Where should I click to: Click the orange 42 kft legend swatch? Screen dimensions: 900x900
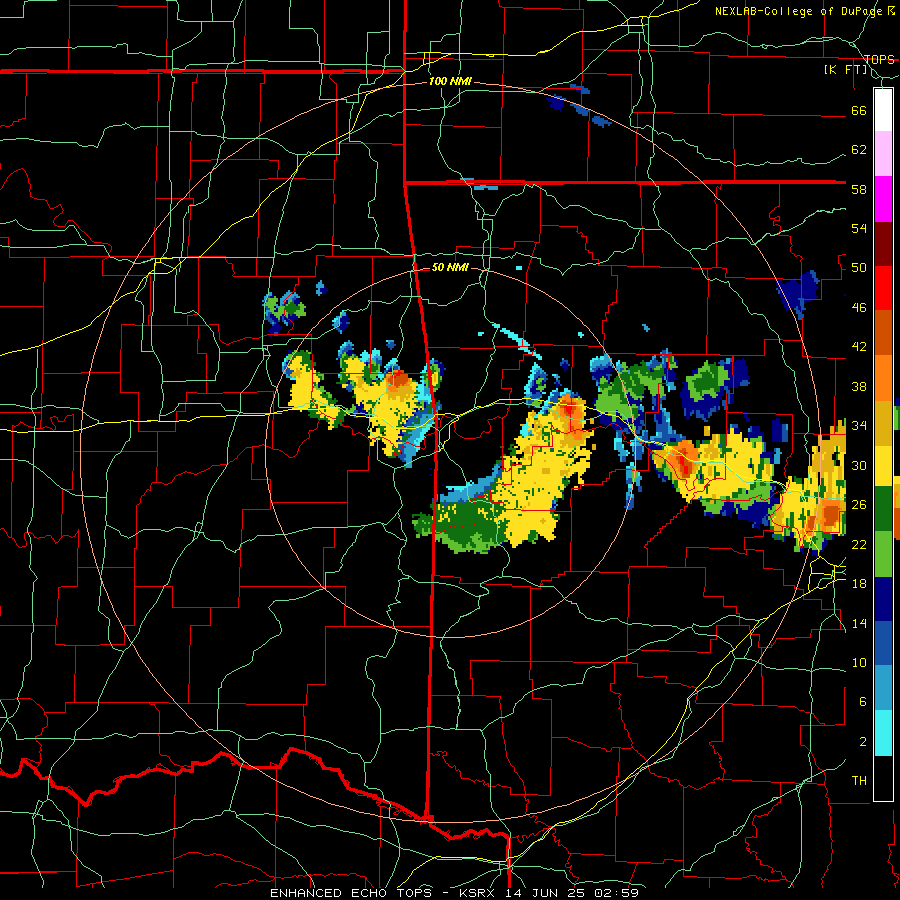[883, 378]
